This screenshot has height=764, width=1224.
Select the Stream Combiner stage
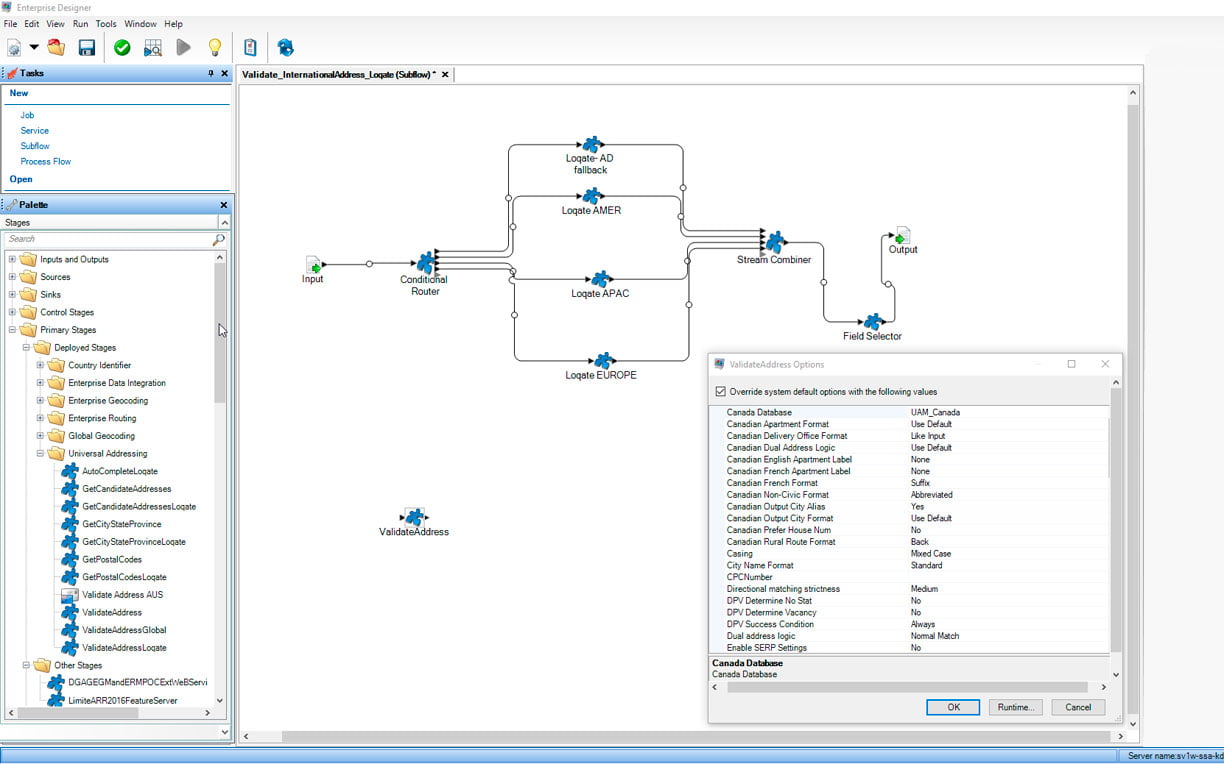pos(775,242)
